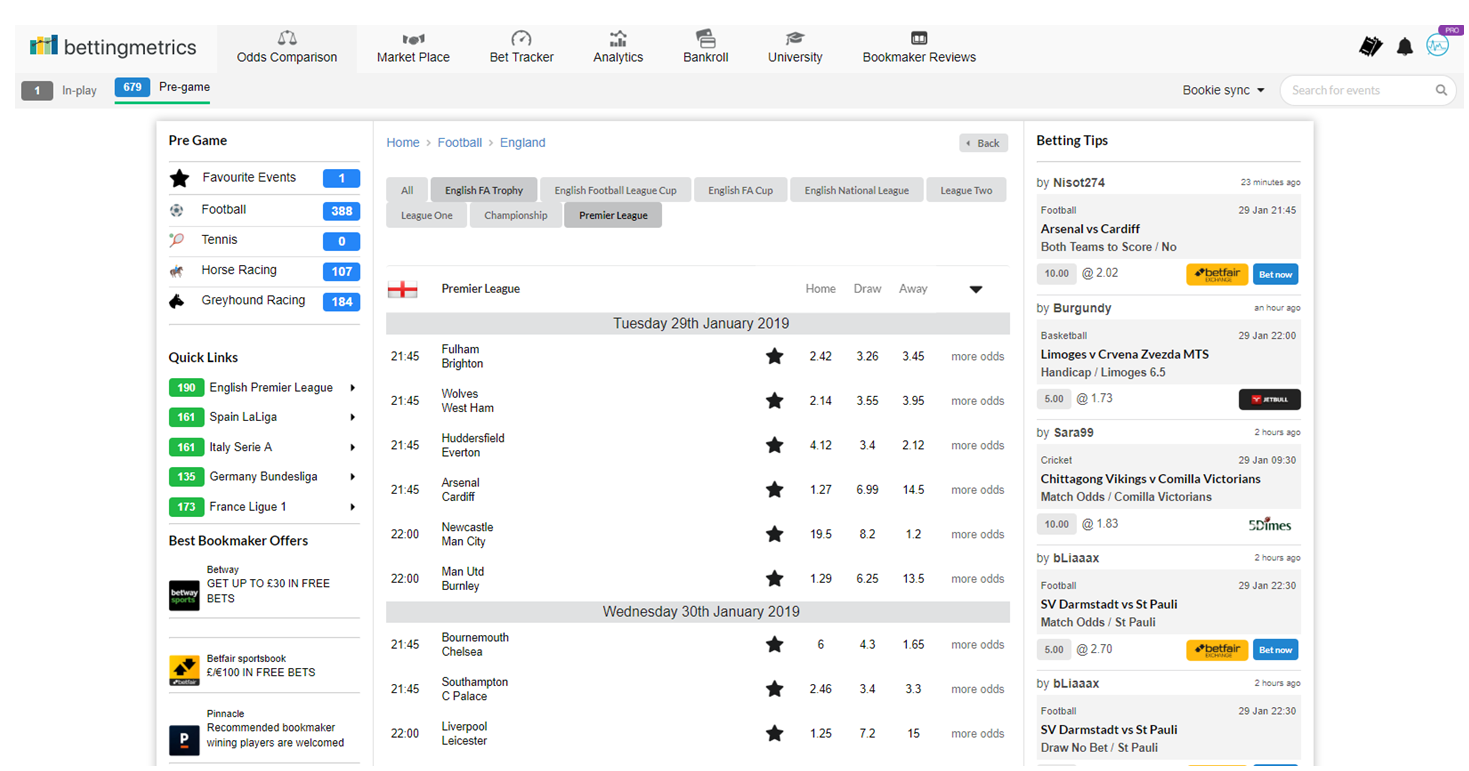
Task: Favourite the Bournemouth vs Chelsea star
Action: point(774,645)
